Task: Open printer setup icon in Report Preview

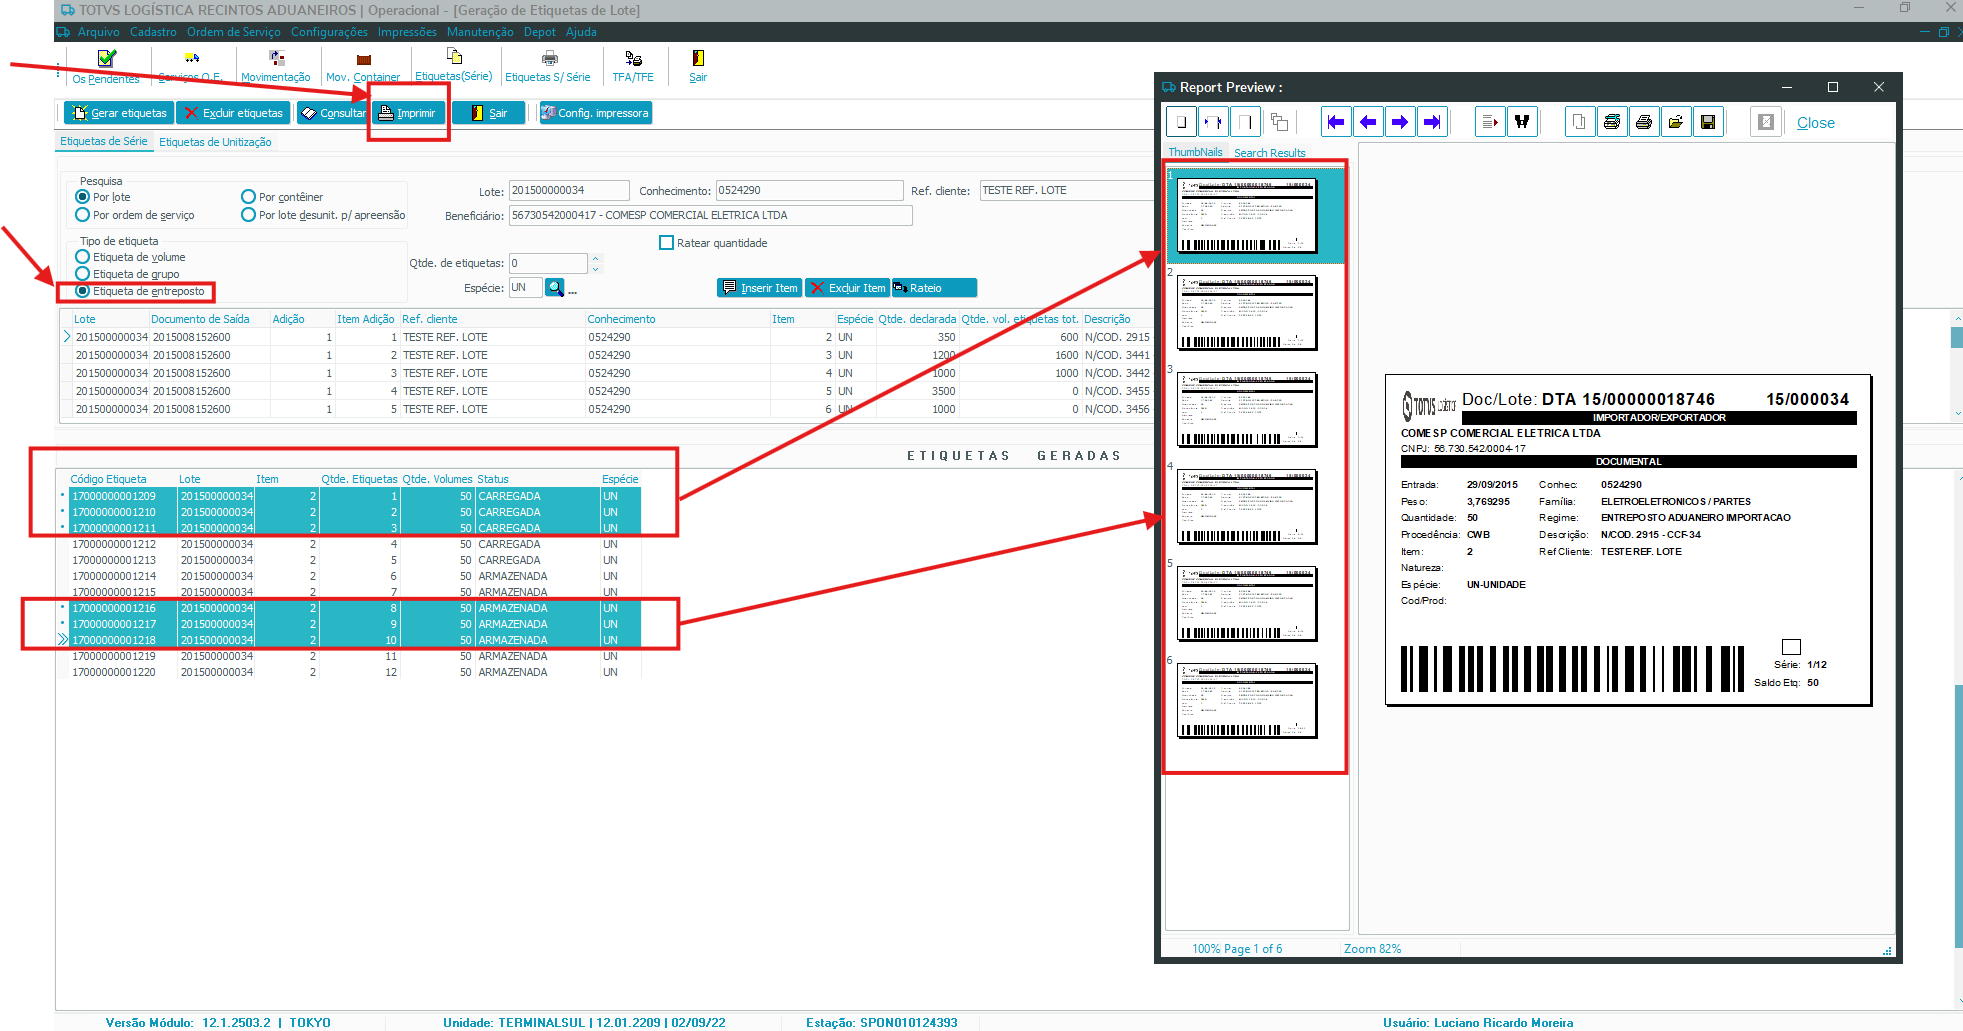Action: 1612,122
